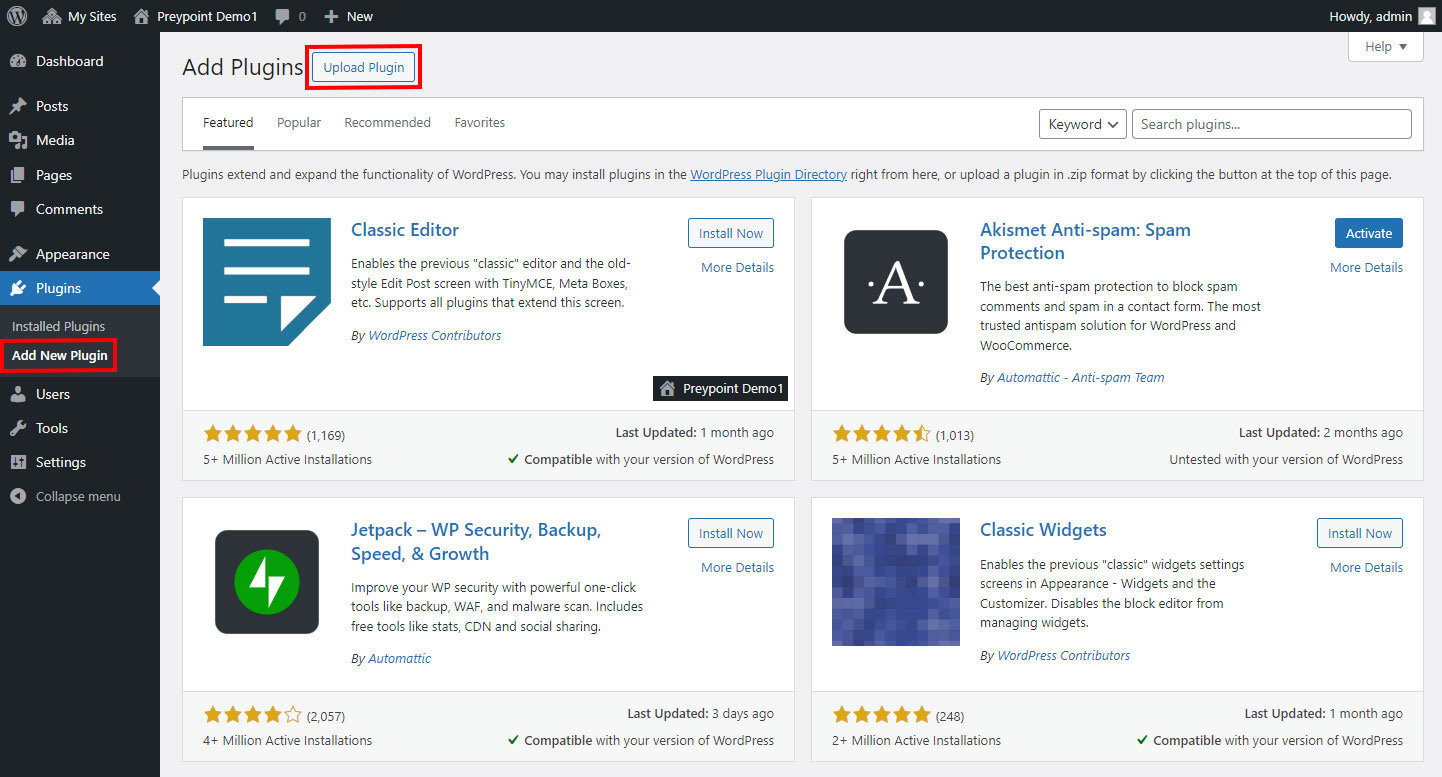This screenshot has width=1442, height=777.
Task: Open the Tools sidebar menu
Action: click(x=51, y=428)
